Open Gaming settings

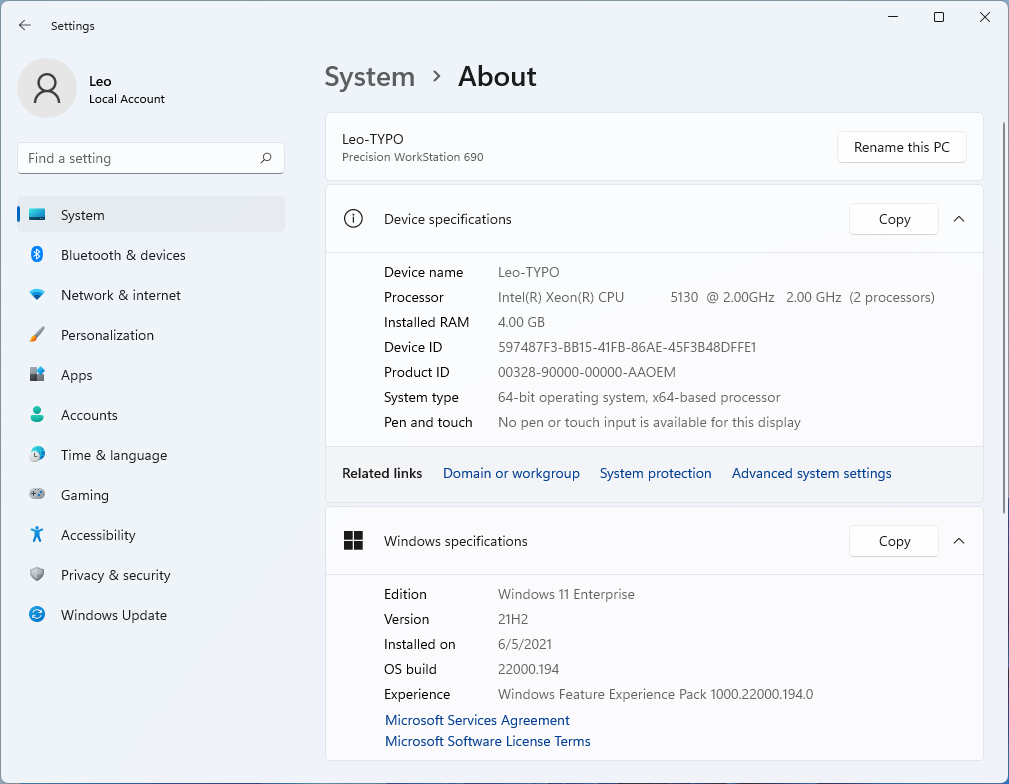[151, 494]
